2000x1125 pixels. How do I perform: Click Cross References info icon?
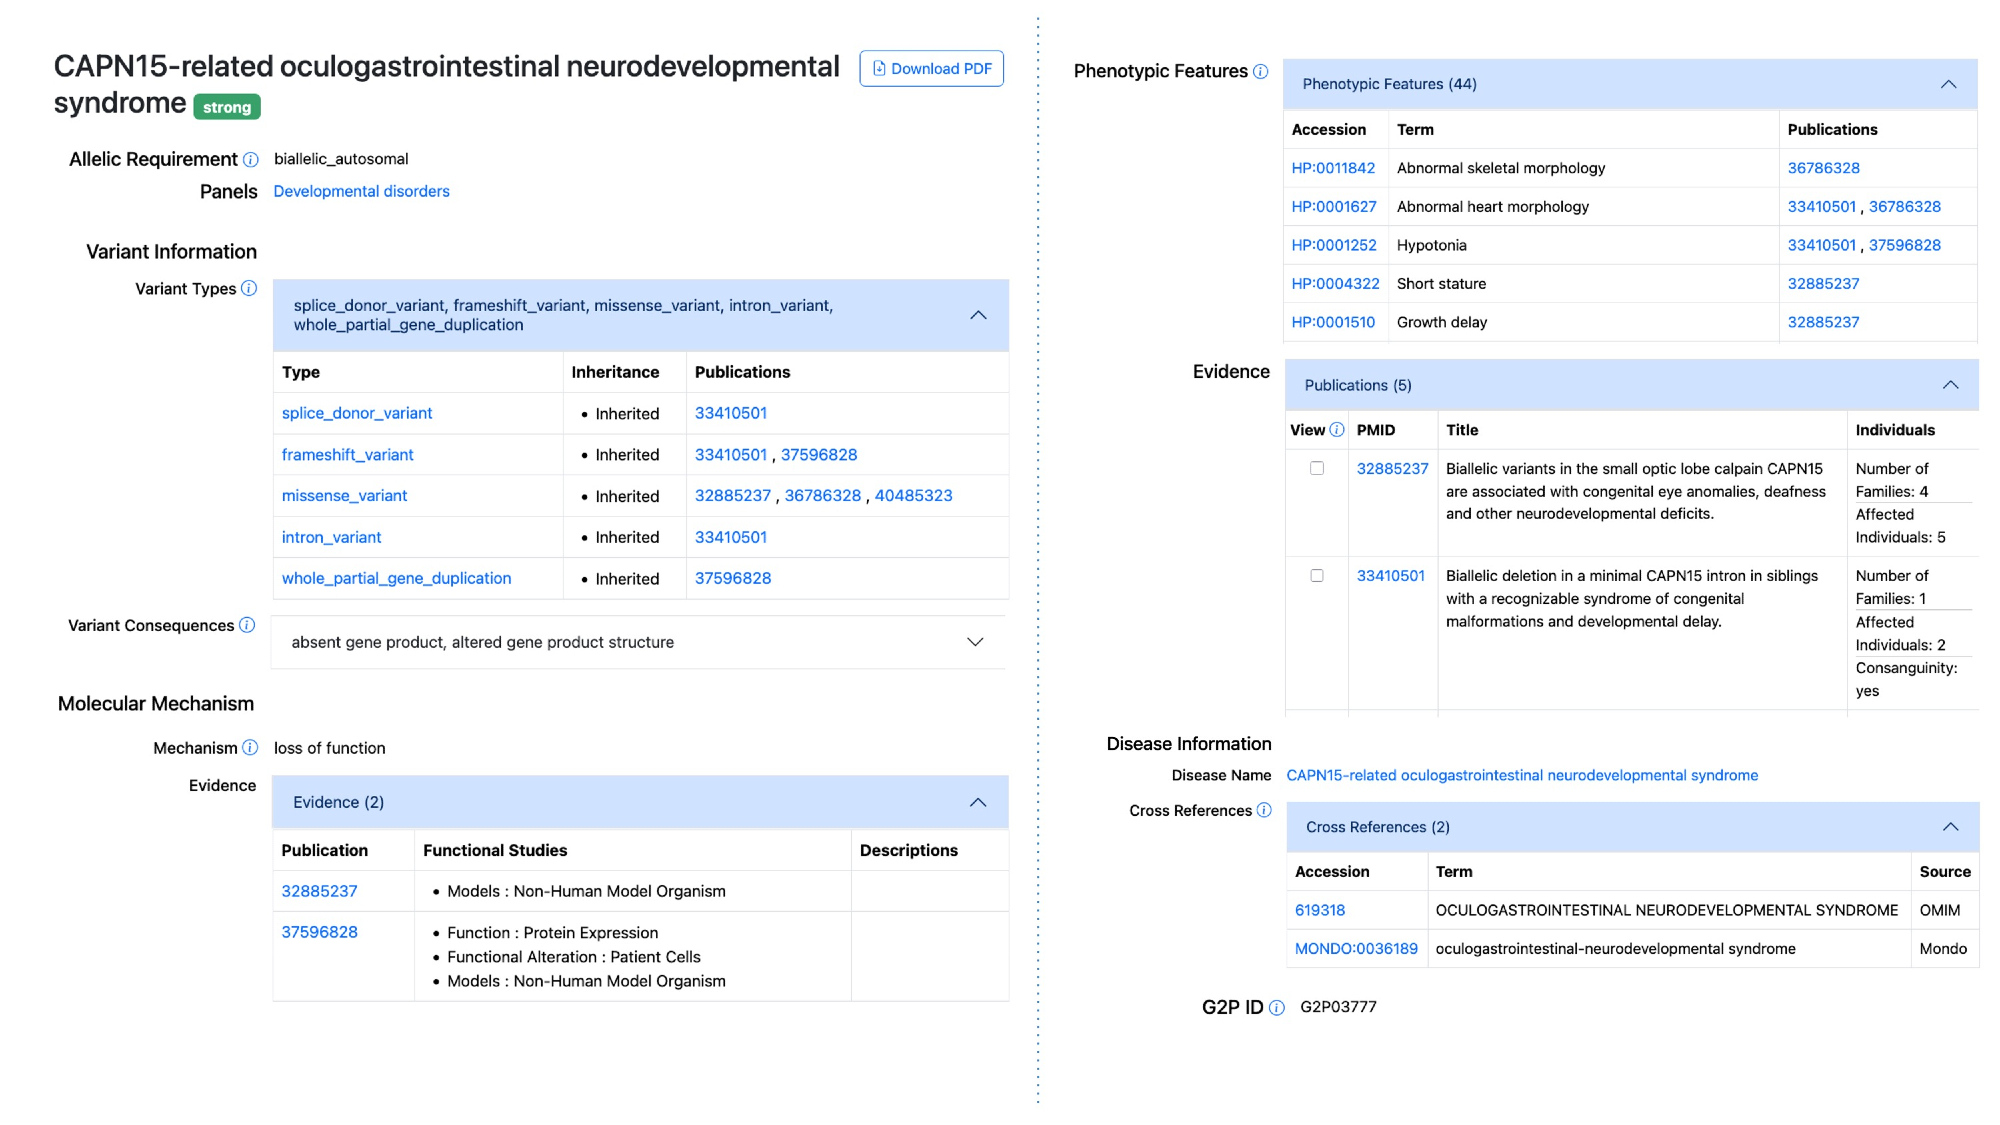pyautogui.click(x=1264, y=810)
